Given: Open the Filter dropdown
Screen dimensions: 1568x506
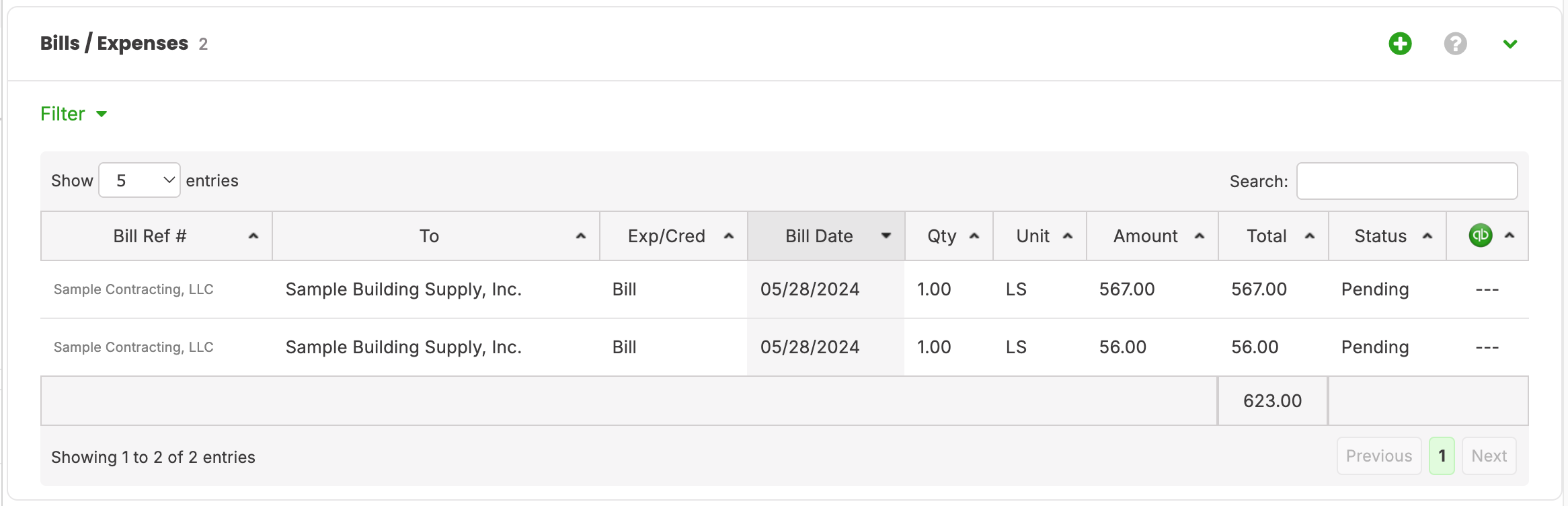Looking at the screenshot, I should 74,114.
